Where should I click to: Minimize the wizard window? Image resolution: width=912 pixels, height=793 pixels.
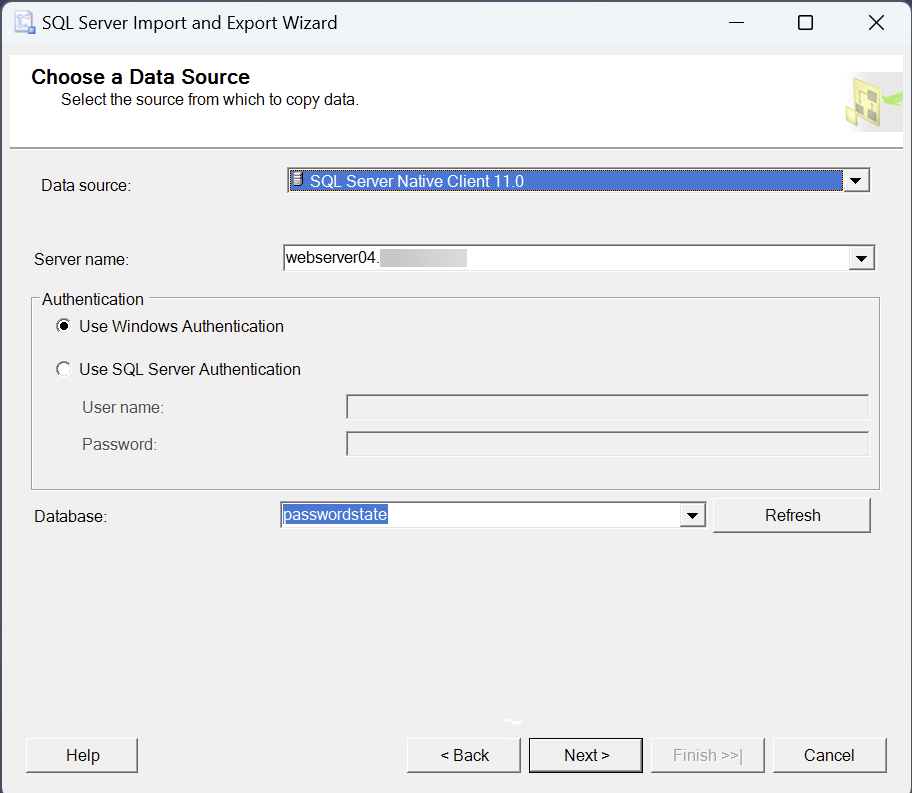click(x=736, y=23)
